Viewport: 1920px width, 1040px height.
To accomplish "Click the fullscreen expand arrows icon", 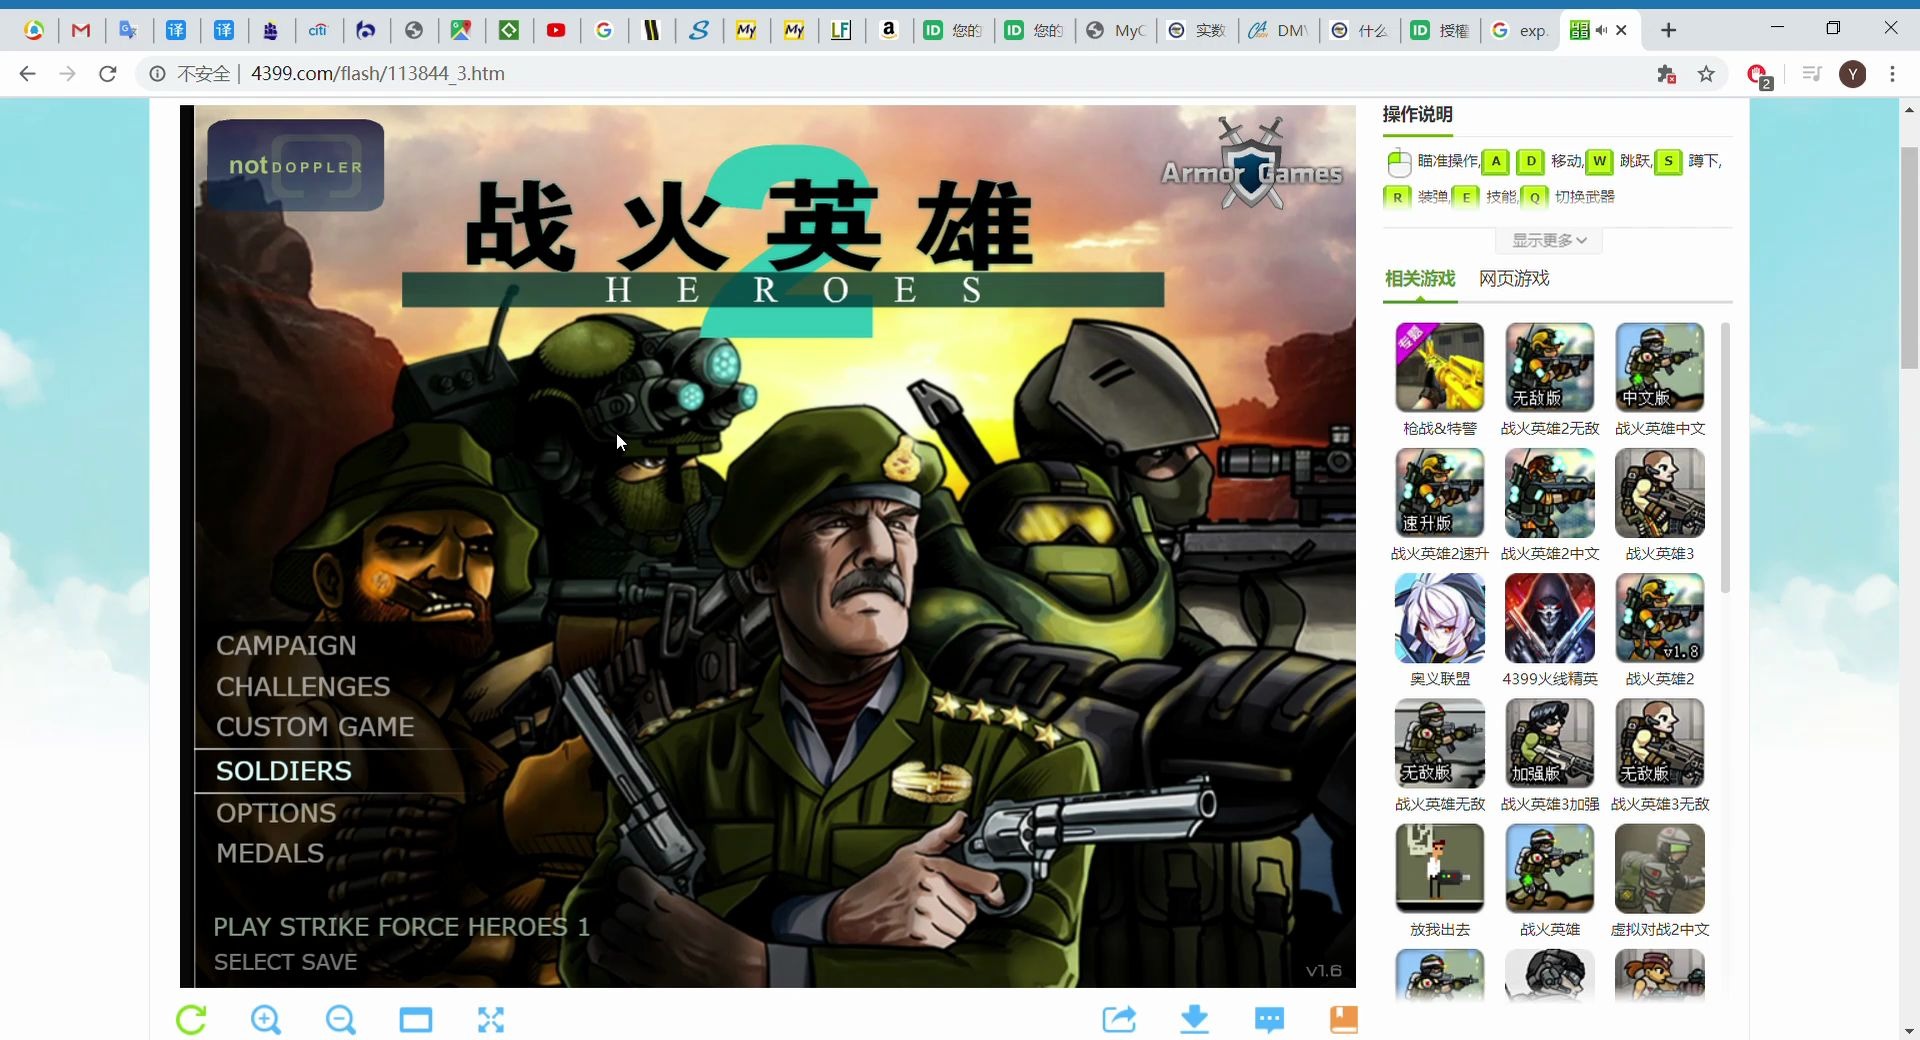I will tap(491, 1019).
